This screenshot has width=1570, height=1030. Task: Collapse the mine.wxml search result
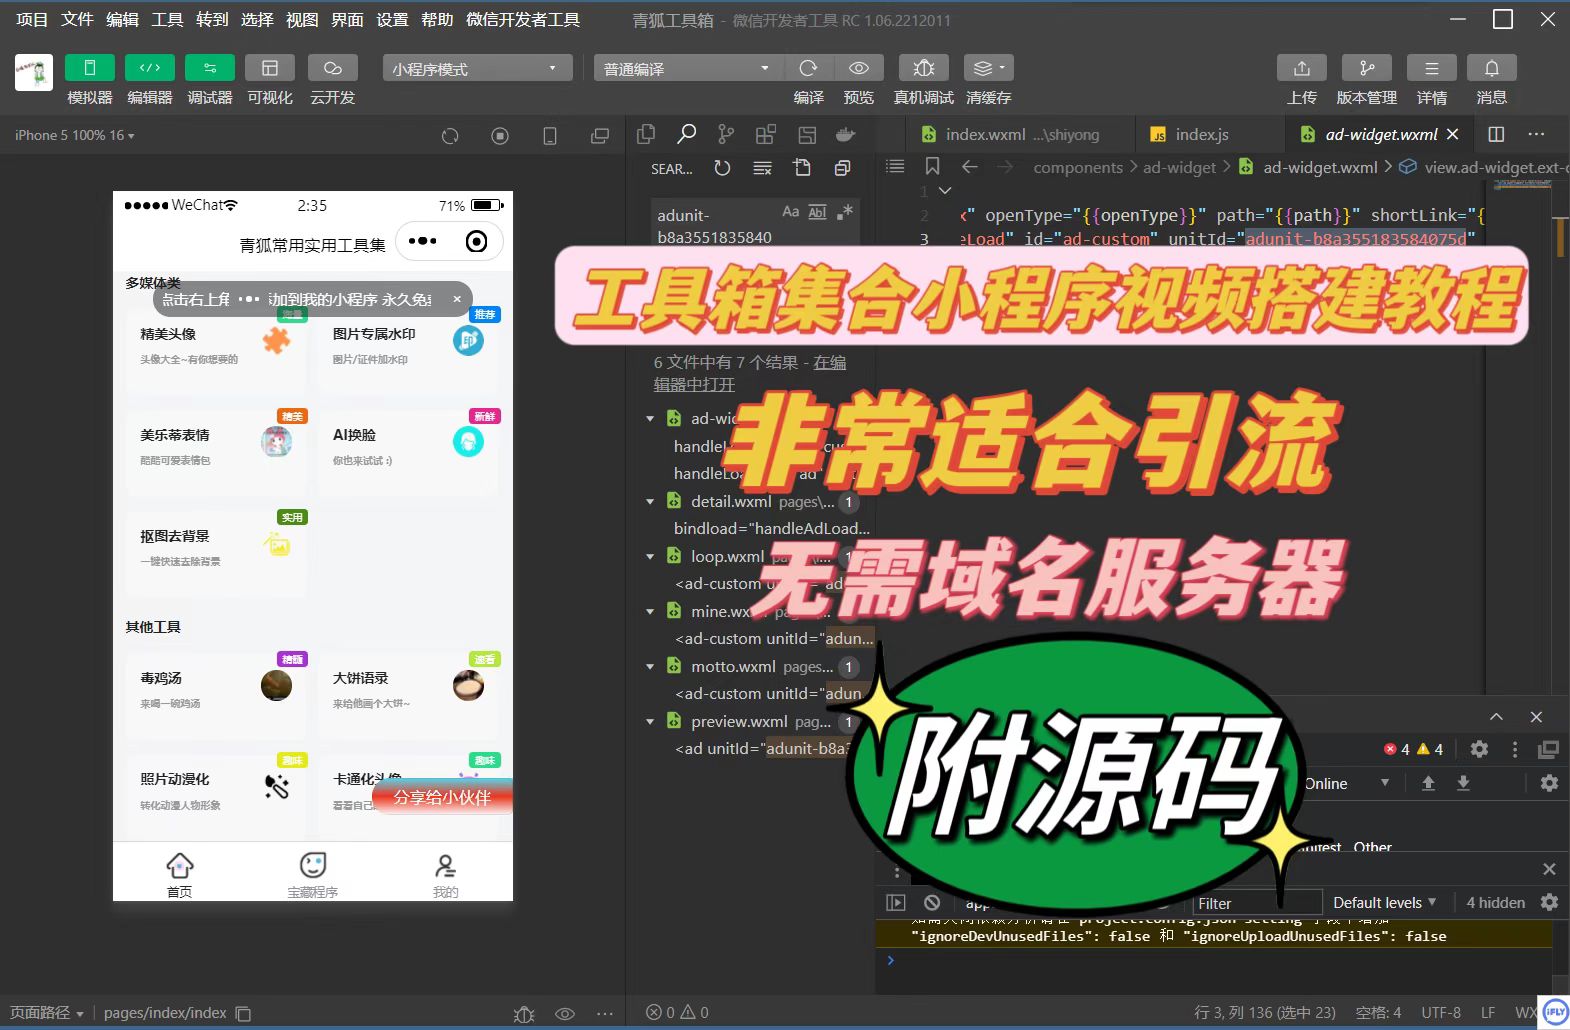pos(650,611)
